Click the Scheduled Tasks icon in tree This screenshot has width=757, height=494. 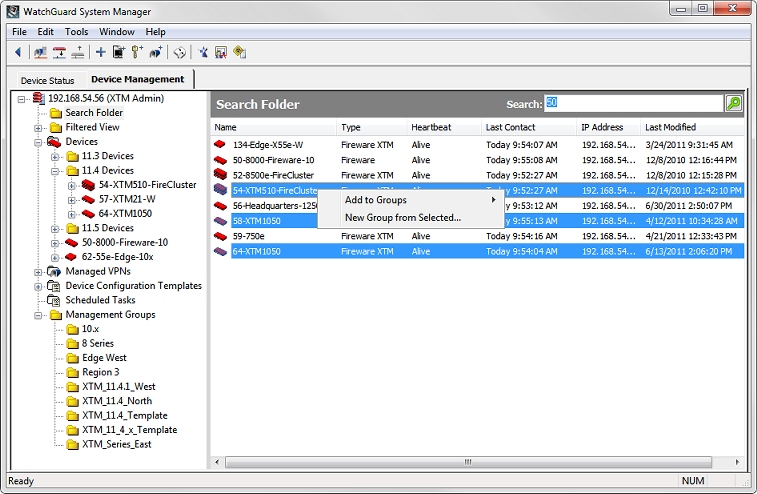[55, 300]
